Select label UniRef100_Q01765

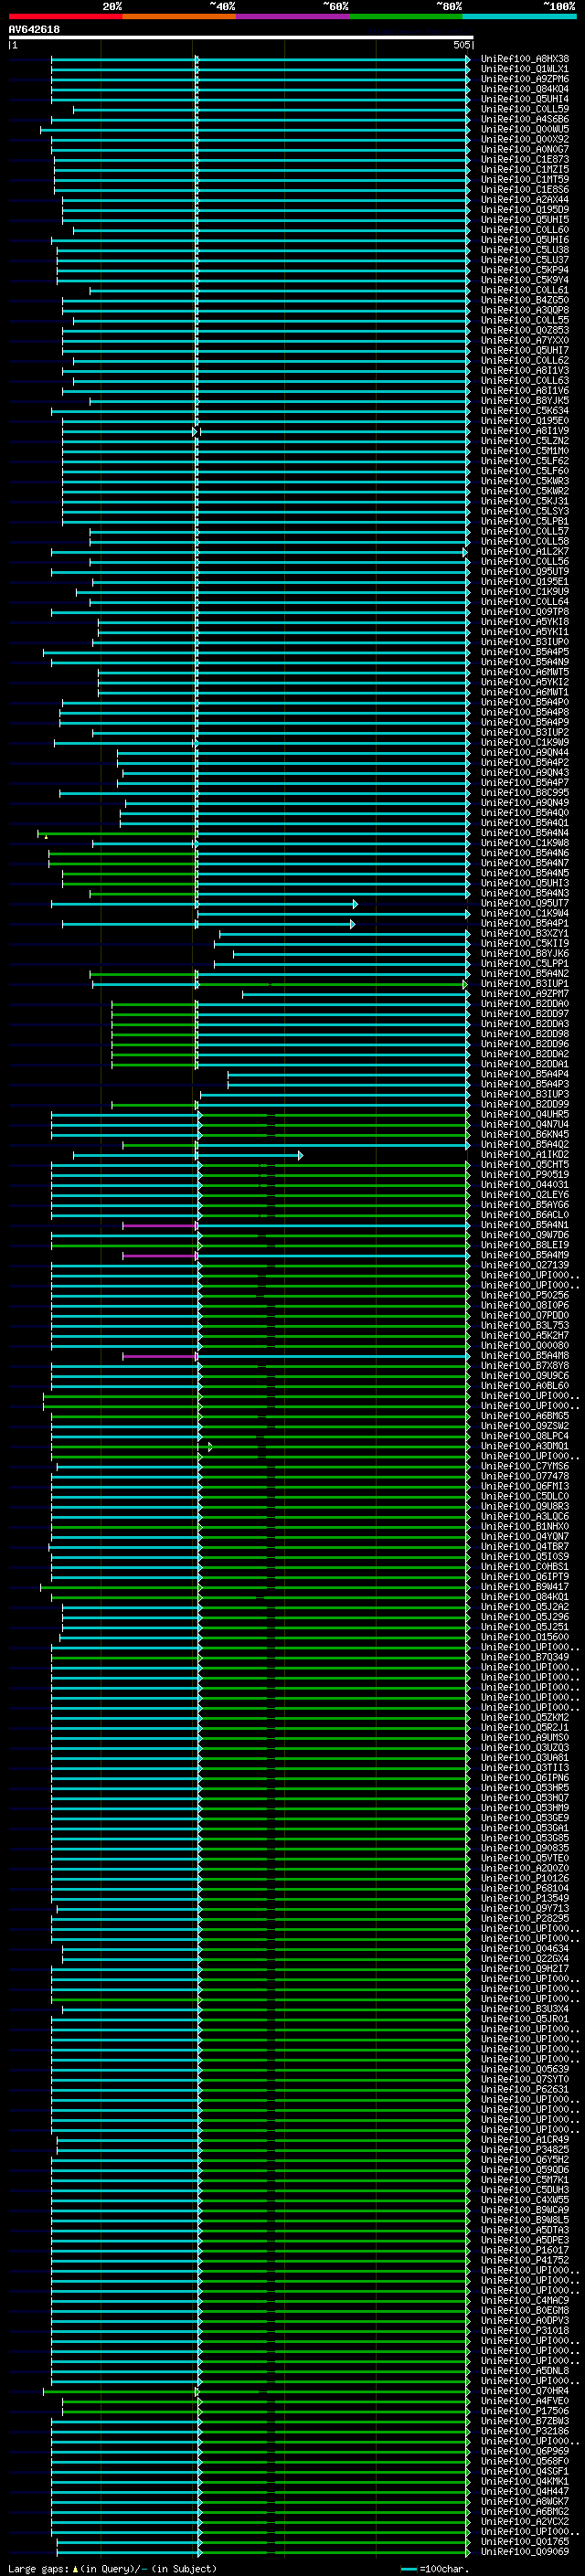[525, 2541]
